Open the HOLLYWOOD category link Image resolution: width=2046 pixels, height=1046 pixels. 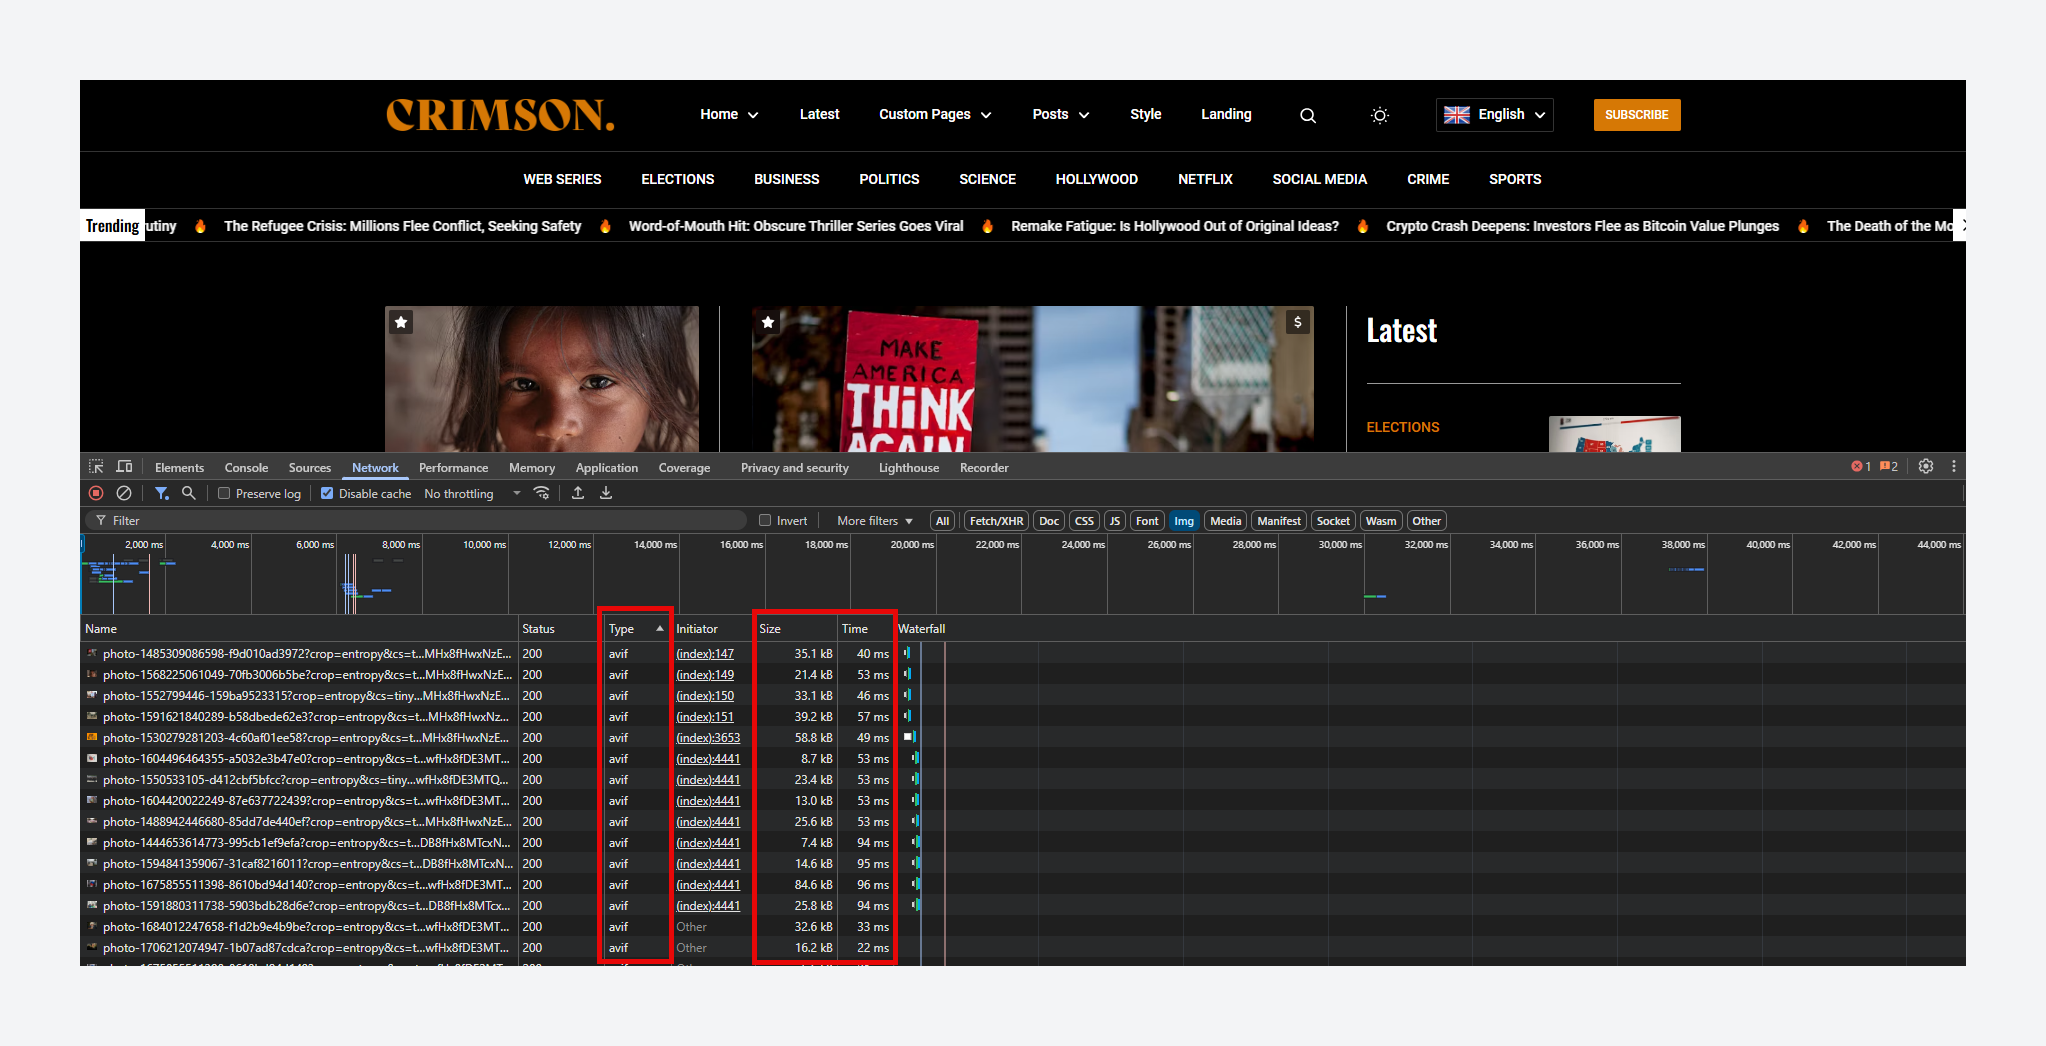[1097, 180]
